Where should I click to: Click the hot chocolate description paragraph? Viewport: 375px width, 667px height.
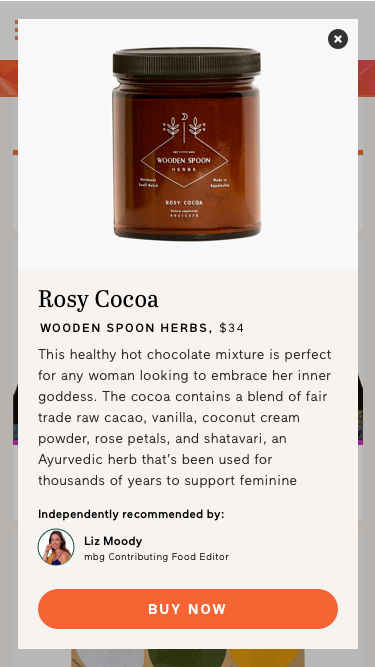tap(185, 417)
